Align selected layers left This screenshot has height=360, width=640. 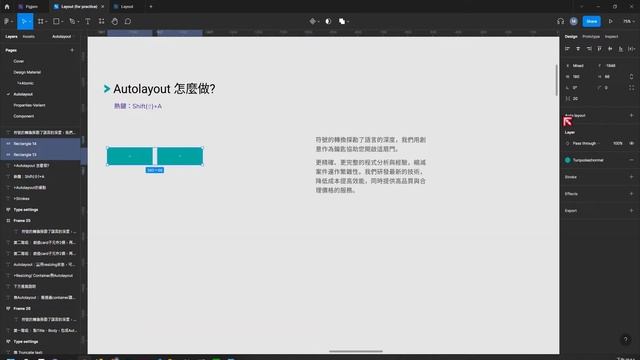[x=567, y=49]
